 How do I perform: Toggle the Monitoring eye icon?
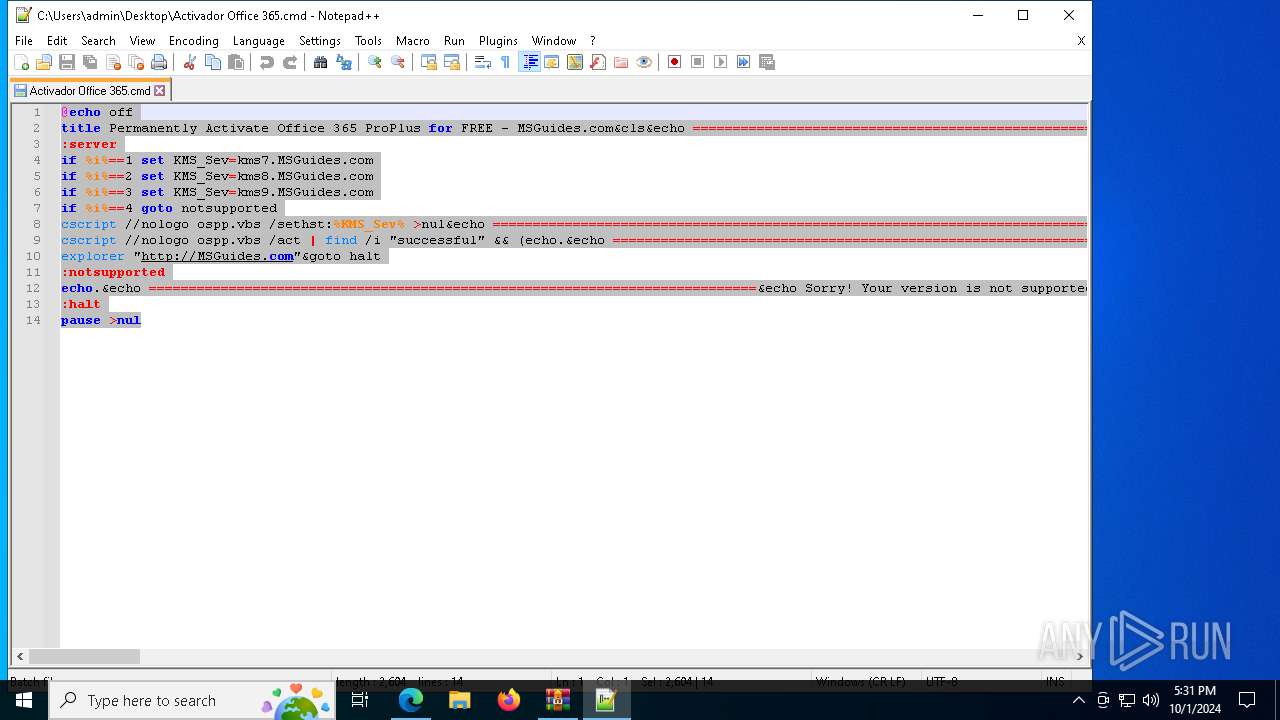pyautogui.click(x=644, y=62)
